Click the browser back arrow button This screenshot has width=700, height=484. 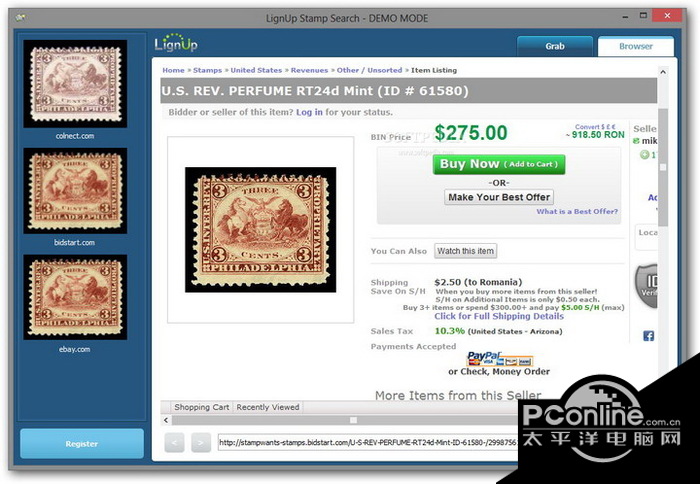click(x=174, y=443)
